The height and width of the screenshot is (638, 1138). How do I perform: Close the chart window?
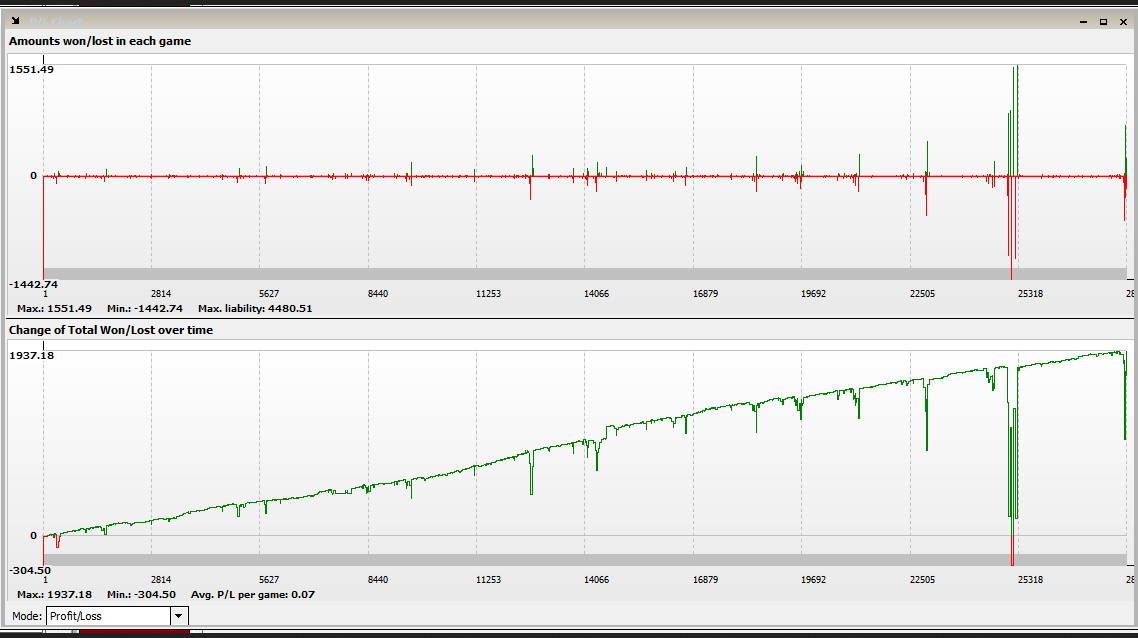click(x=1123, y=21)
